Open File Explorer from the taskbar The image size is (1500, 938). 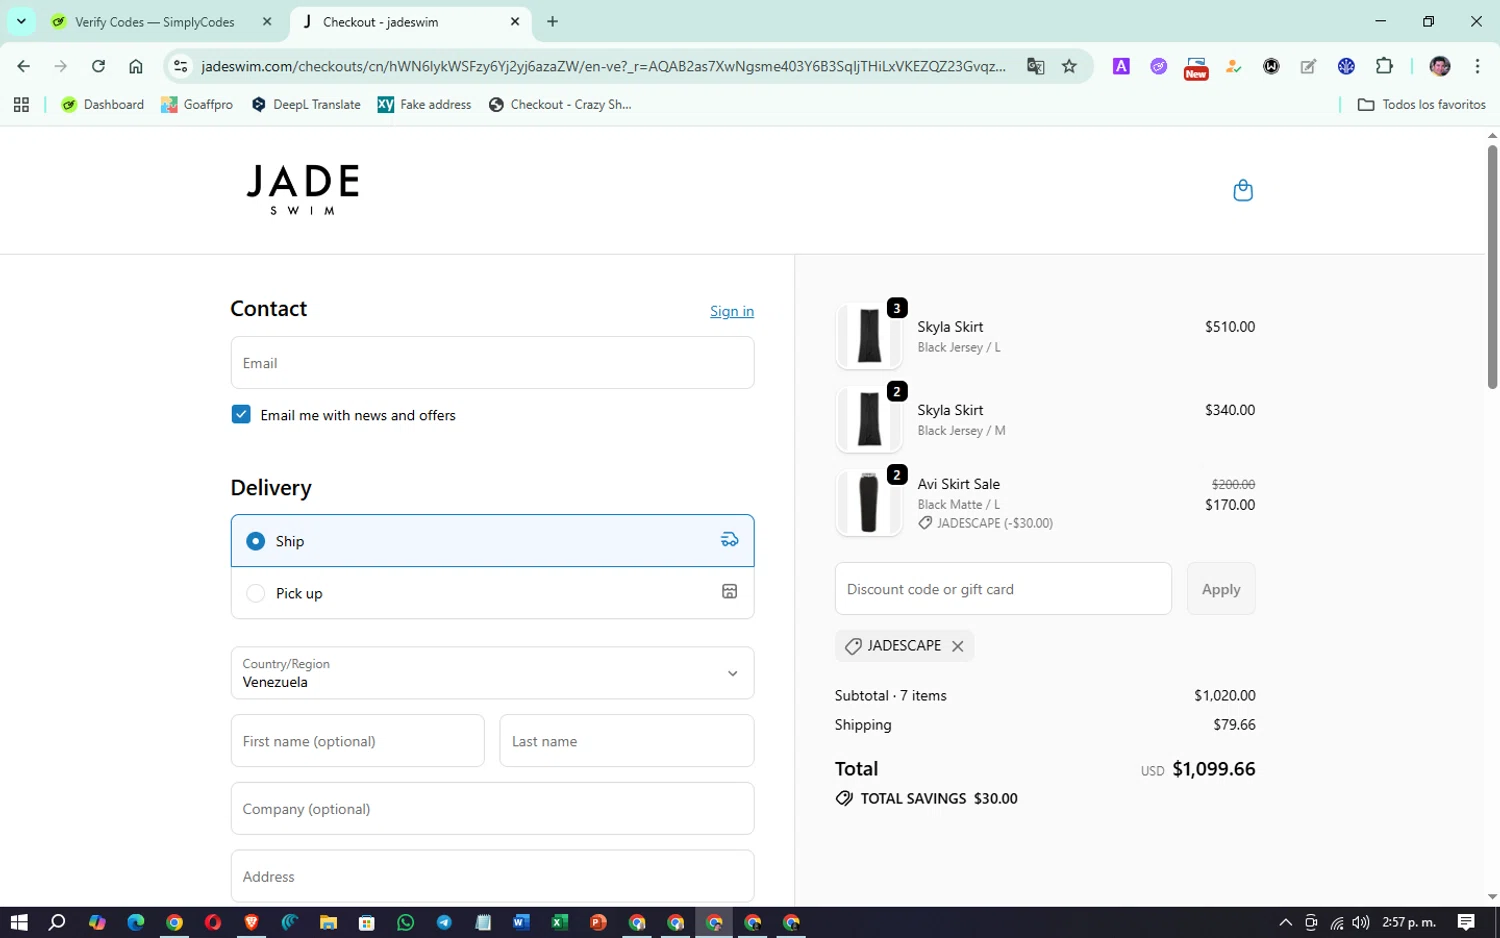coord(328,922)
